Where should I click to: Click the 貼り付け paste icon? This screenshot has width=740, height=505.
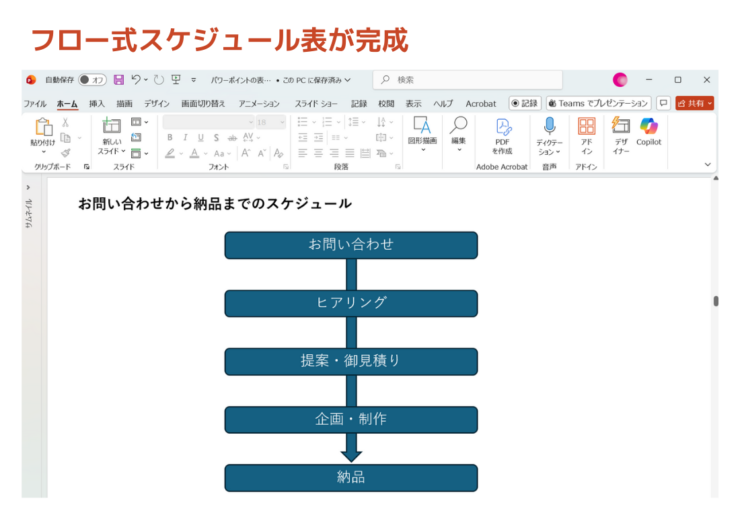coord(43,126)
